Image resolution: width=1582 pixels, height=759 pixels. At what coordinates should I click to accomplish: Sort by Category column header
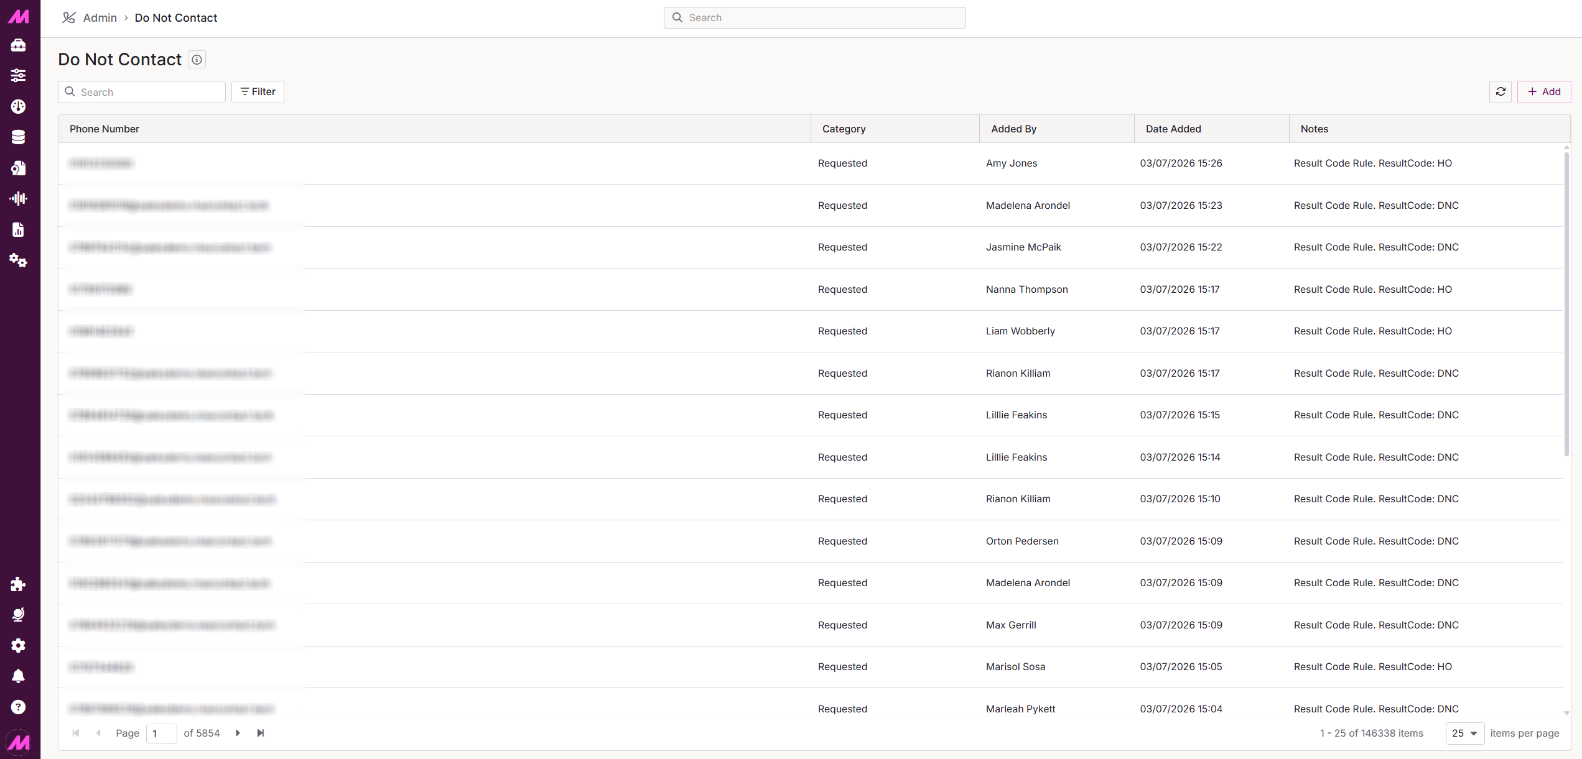[895, 129]
